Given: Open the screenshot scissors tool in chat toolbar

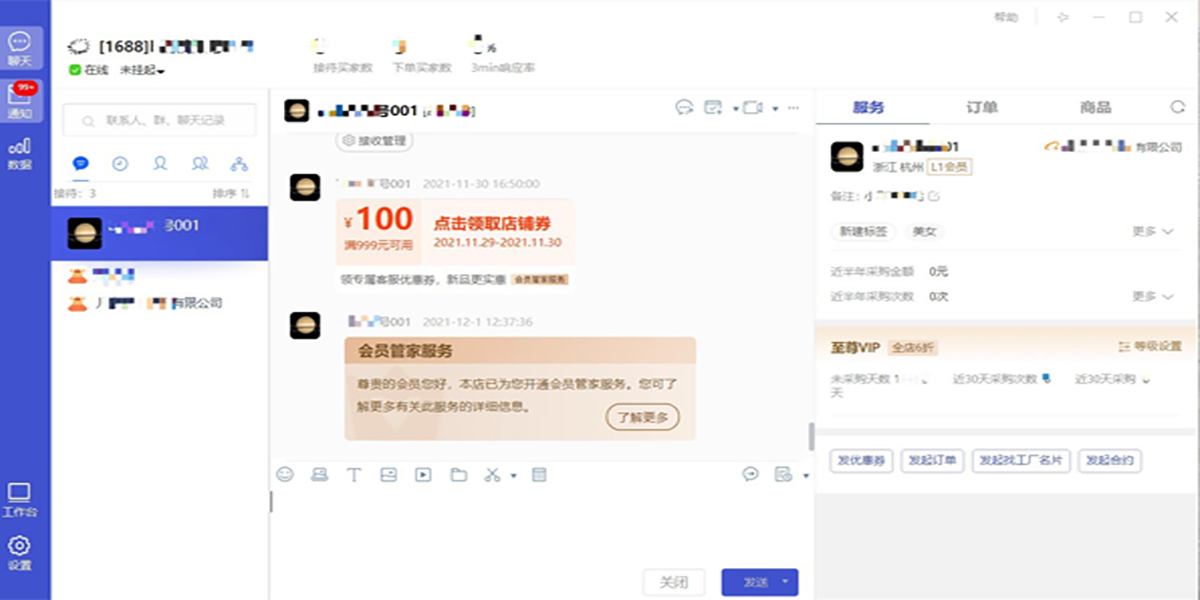Looking at the screenshot, I should [x=491, y=474].
